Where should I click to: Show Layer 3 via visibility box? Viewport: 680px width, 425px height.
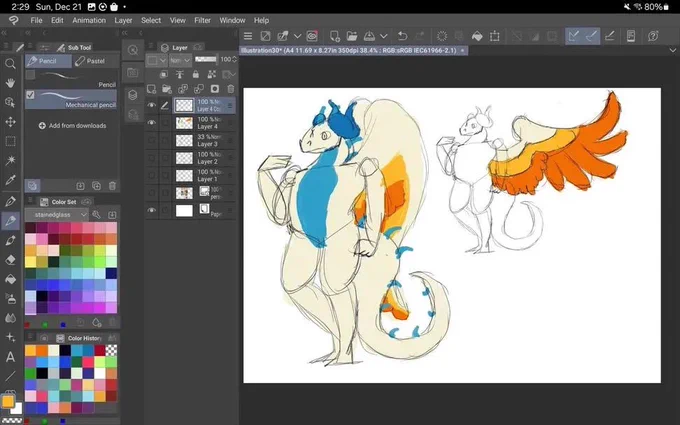point(151,140)
